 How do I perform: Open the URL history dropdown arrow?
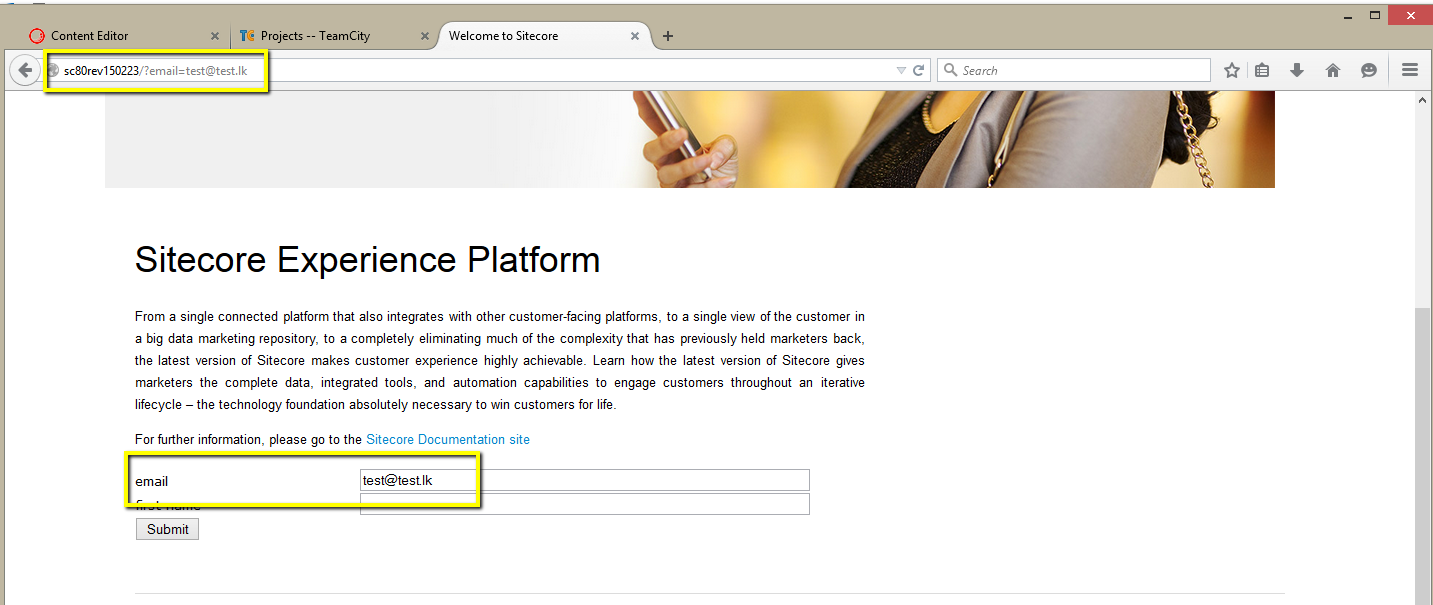click(901, 70)
